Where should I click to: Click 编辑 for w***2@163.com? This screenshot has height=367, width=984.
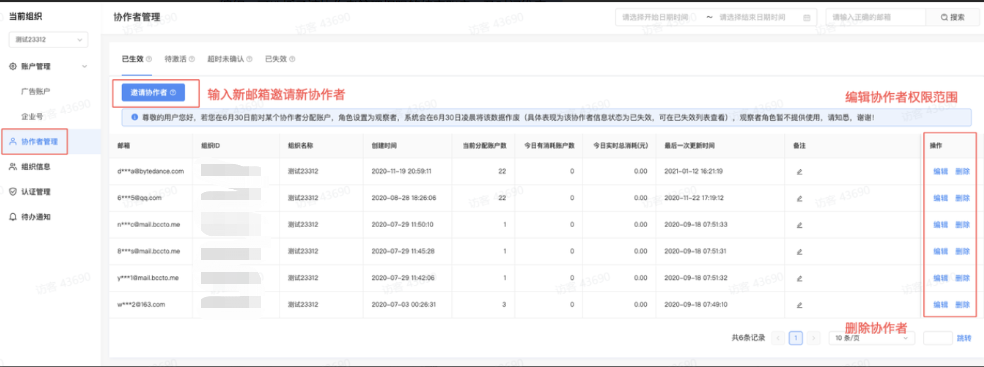click(x=940, y=305)
